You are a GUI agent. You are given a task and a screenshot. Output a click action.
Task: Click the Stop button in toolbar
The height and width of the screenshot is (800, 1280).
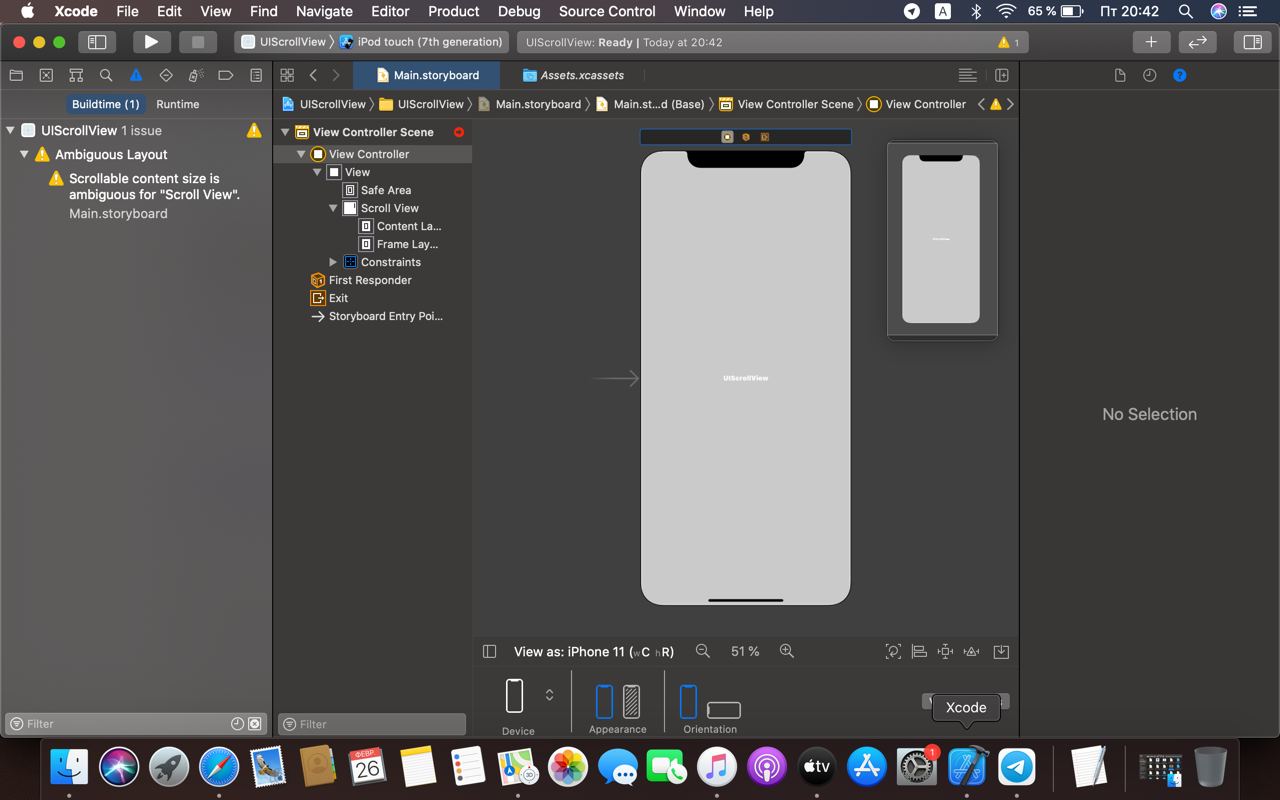(197, 42)
